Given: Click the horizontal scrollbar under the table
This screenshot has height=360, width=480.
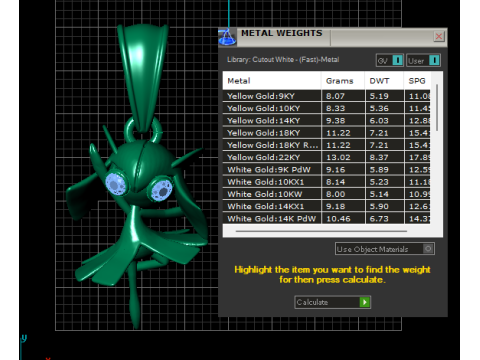Looking at the screenshot, I should click(321, 231).
